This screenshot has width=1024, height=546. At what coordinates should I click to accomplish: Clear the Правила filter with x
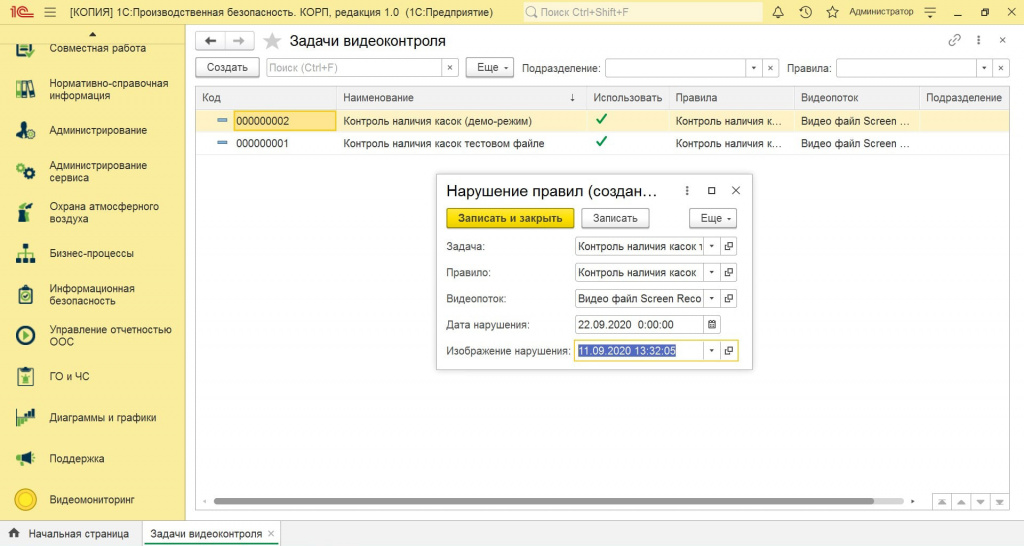[1000, 68]
